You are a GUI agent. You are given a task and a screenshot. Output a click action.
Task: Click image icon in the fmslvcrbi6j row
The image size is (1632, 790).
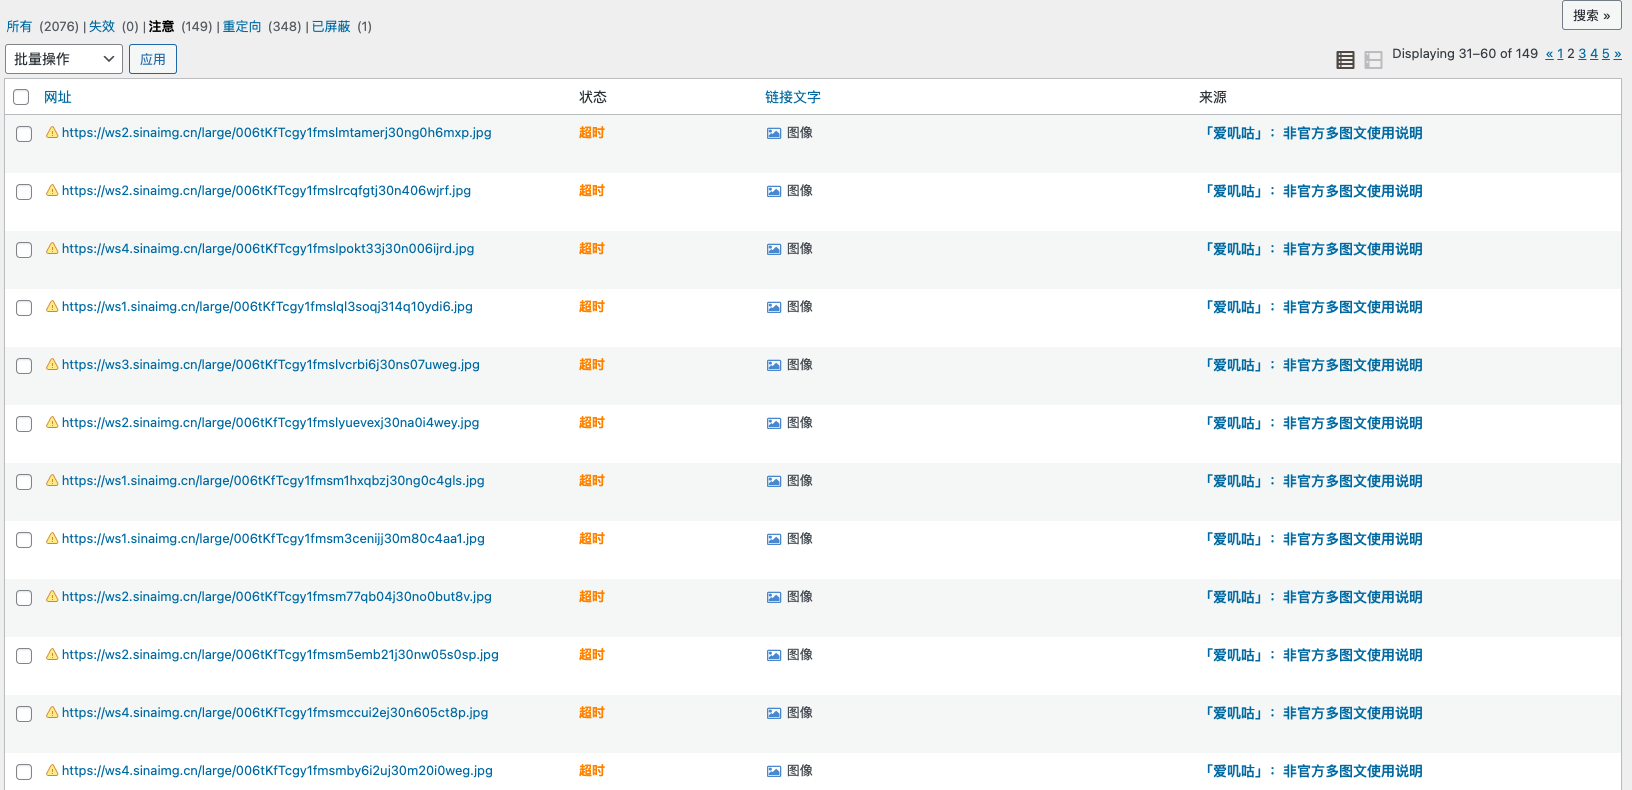pos(773,365)
